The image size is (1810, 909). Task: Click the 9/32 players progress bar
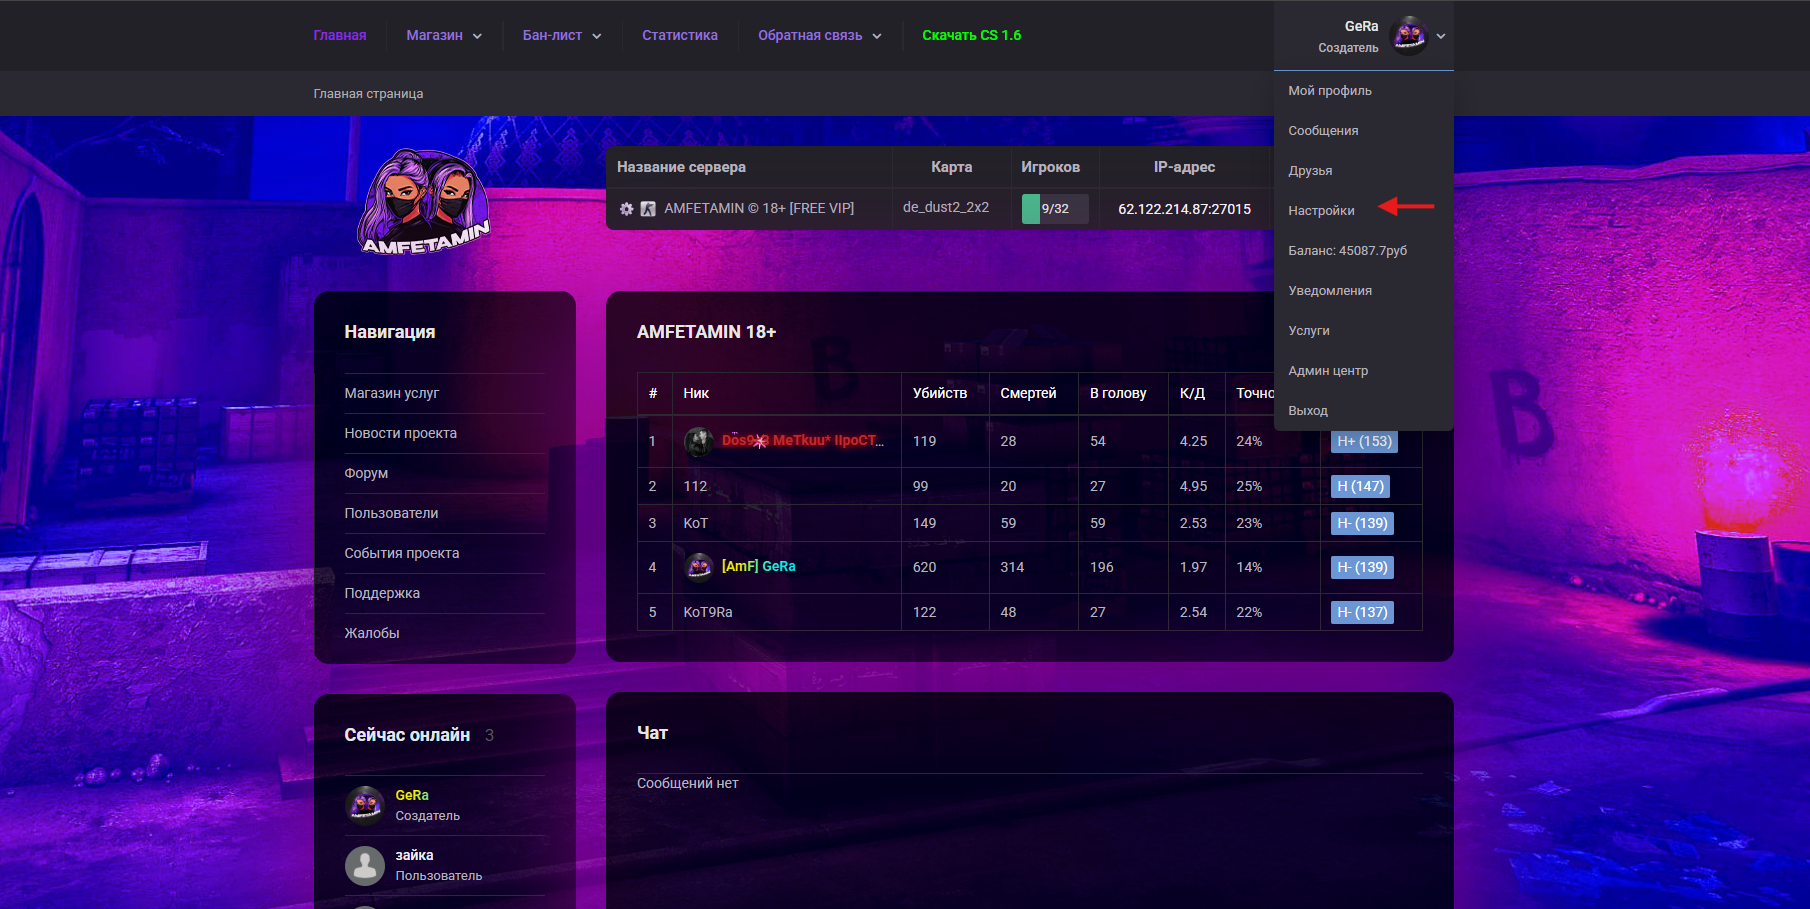point(1055,209)
